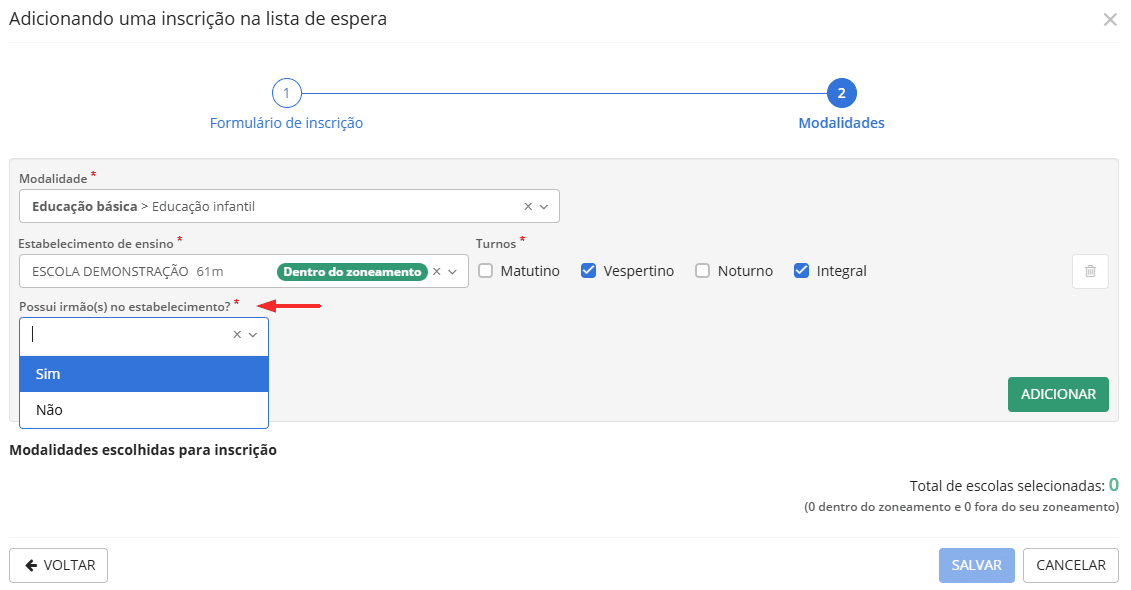
Task: Clear the Modalidade field using its × icon
Action: point(527,205)
